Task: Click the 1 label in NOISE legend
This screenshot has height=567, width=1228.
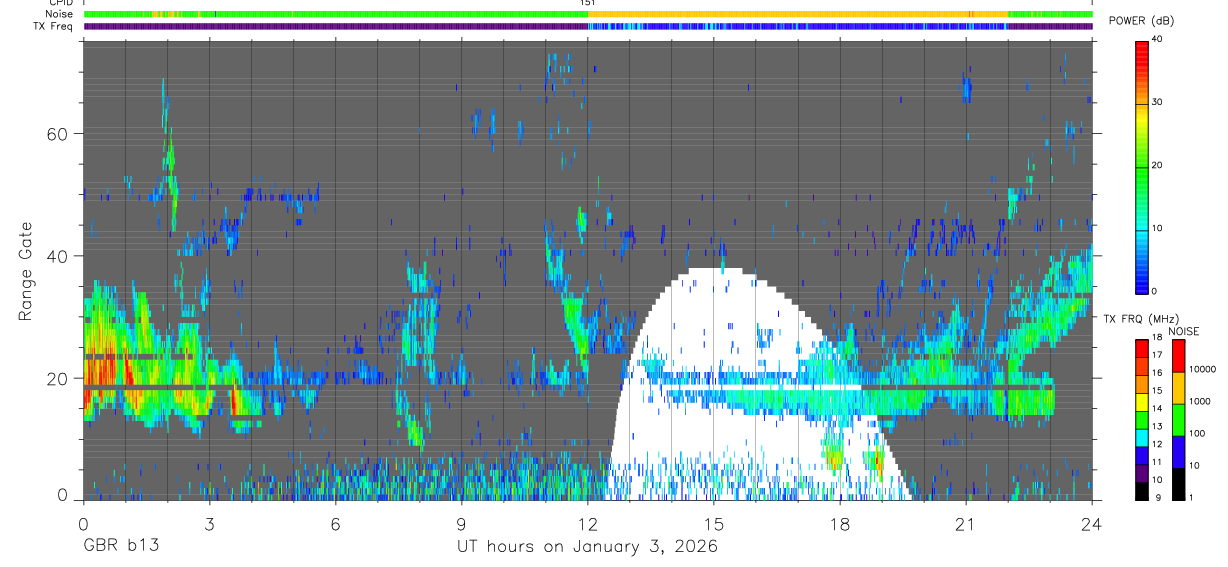Action: pyautogui.click(x=1190, y=497)
